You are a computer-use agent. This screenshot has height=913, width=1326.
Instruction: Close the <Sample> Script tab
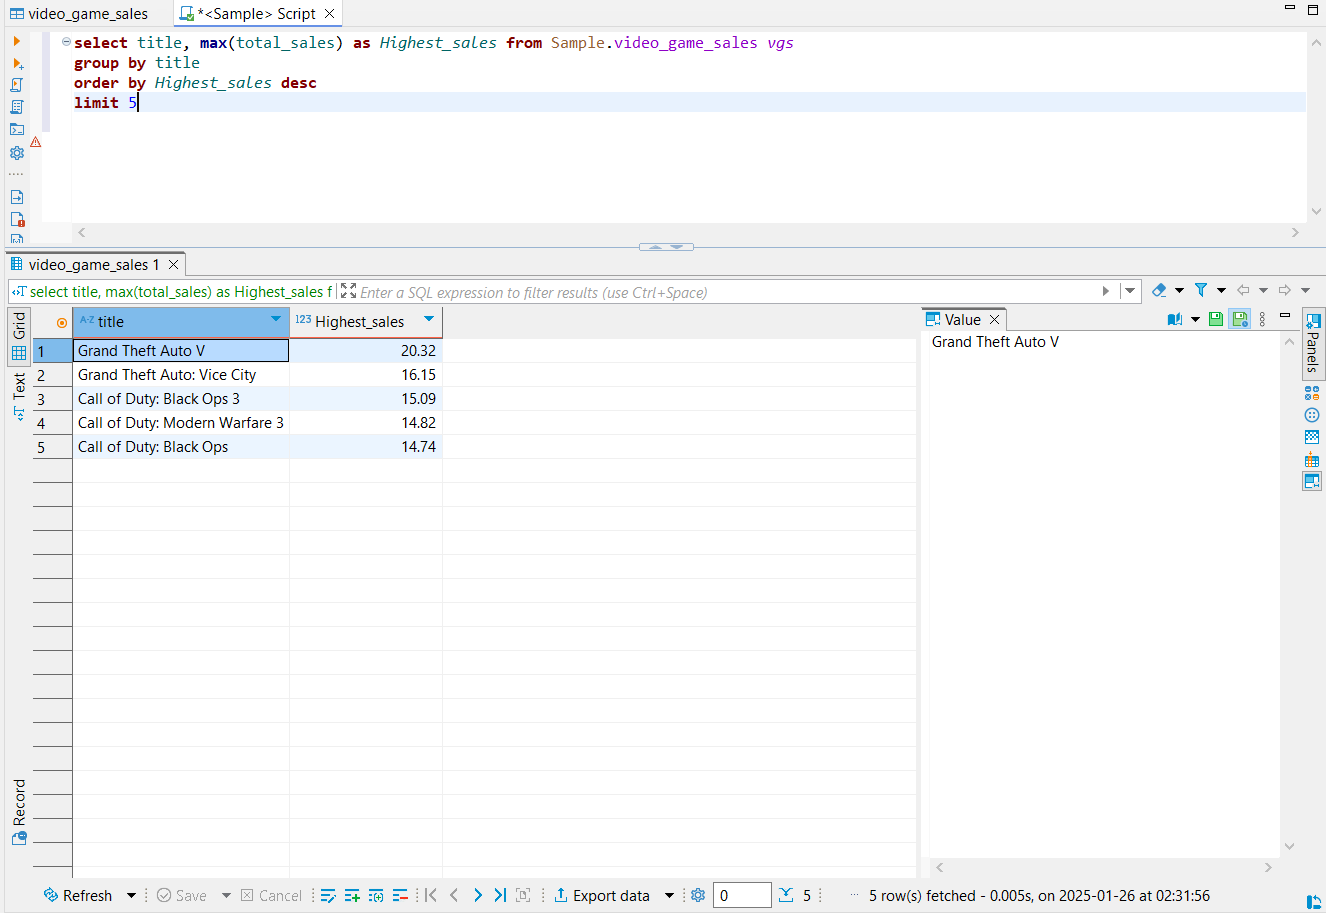[x=329, y=14]
